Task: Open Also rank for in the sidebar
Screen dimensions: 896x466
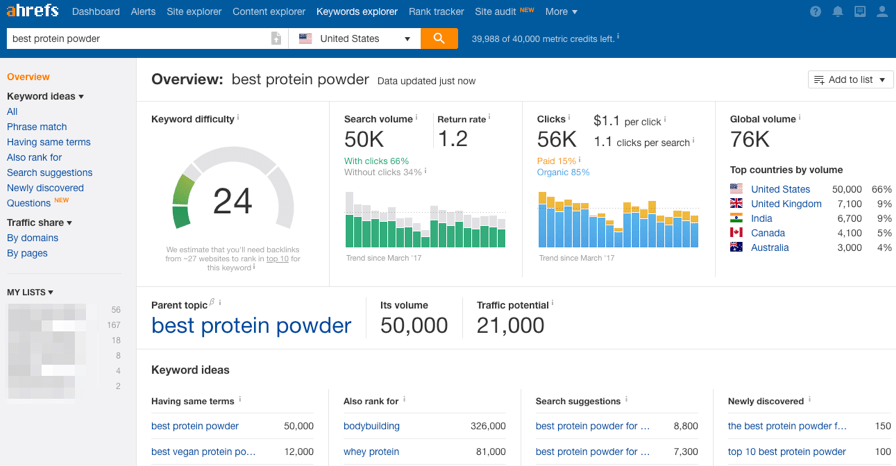Action: pyautogui.click(x=34, y=157)
